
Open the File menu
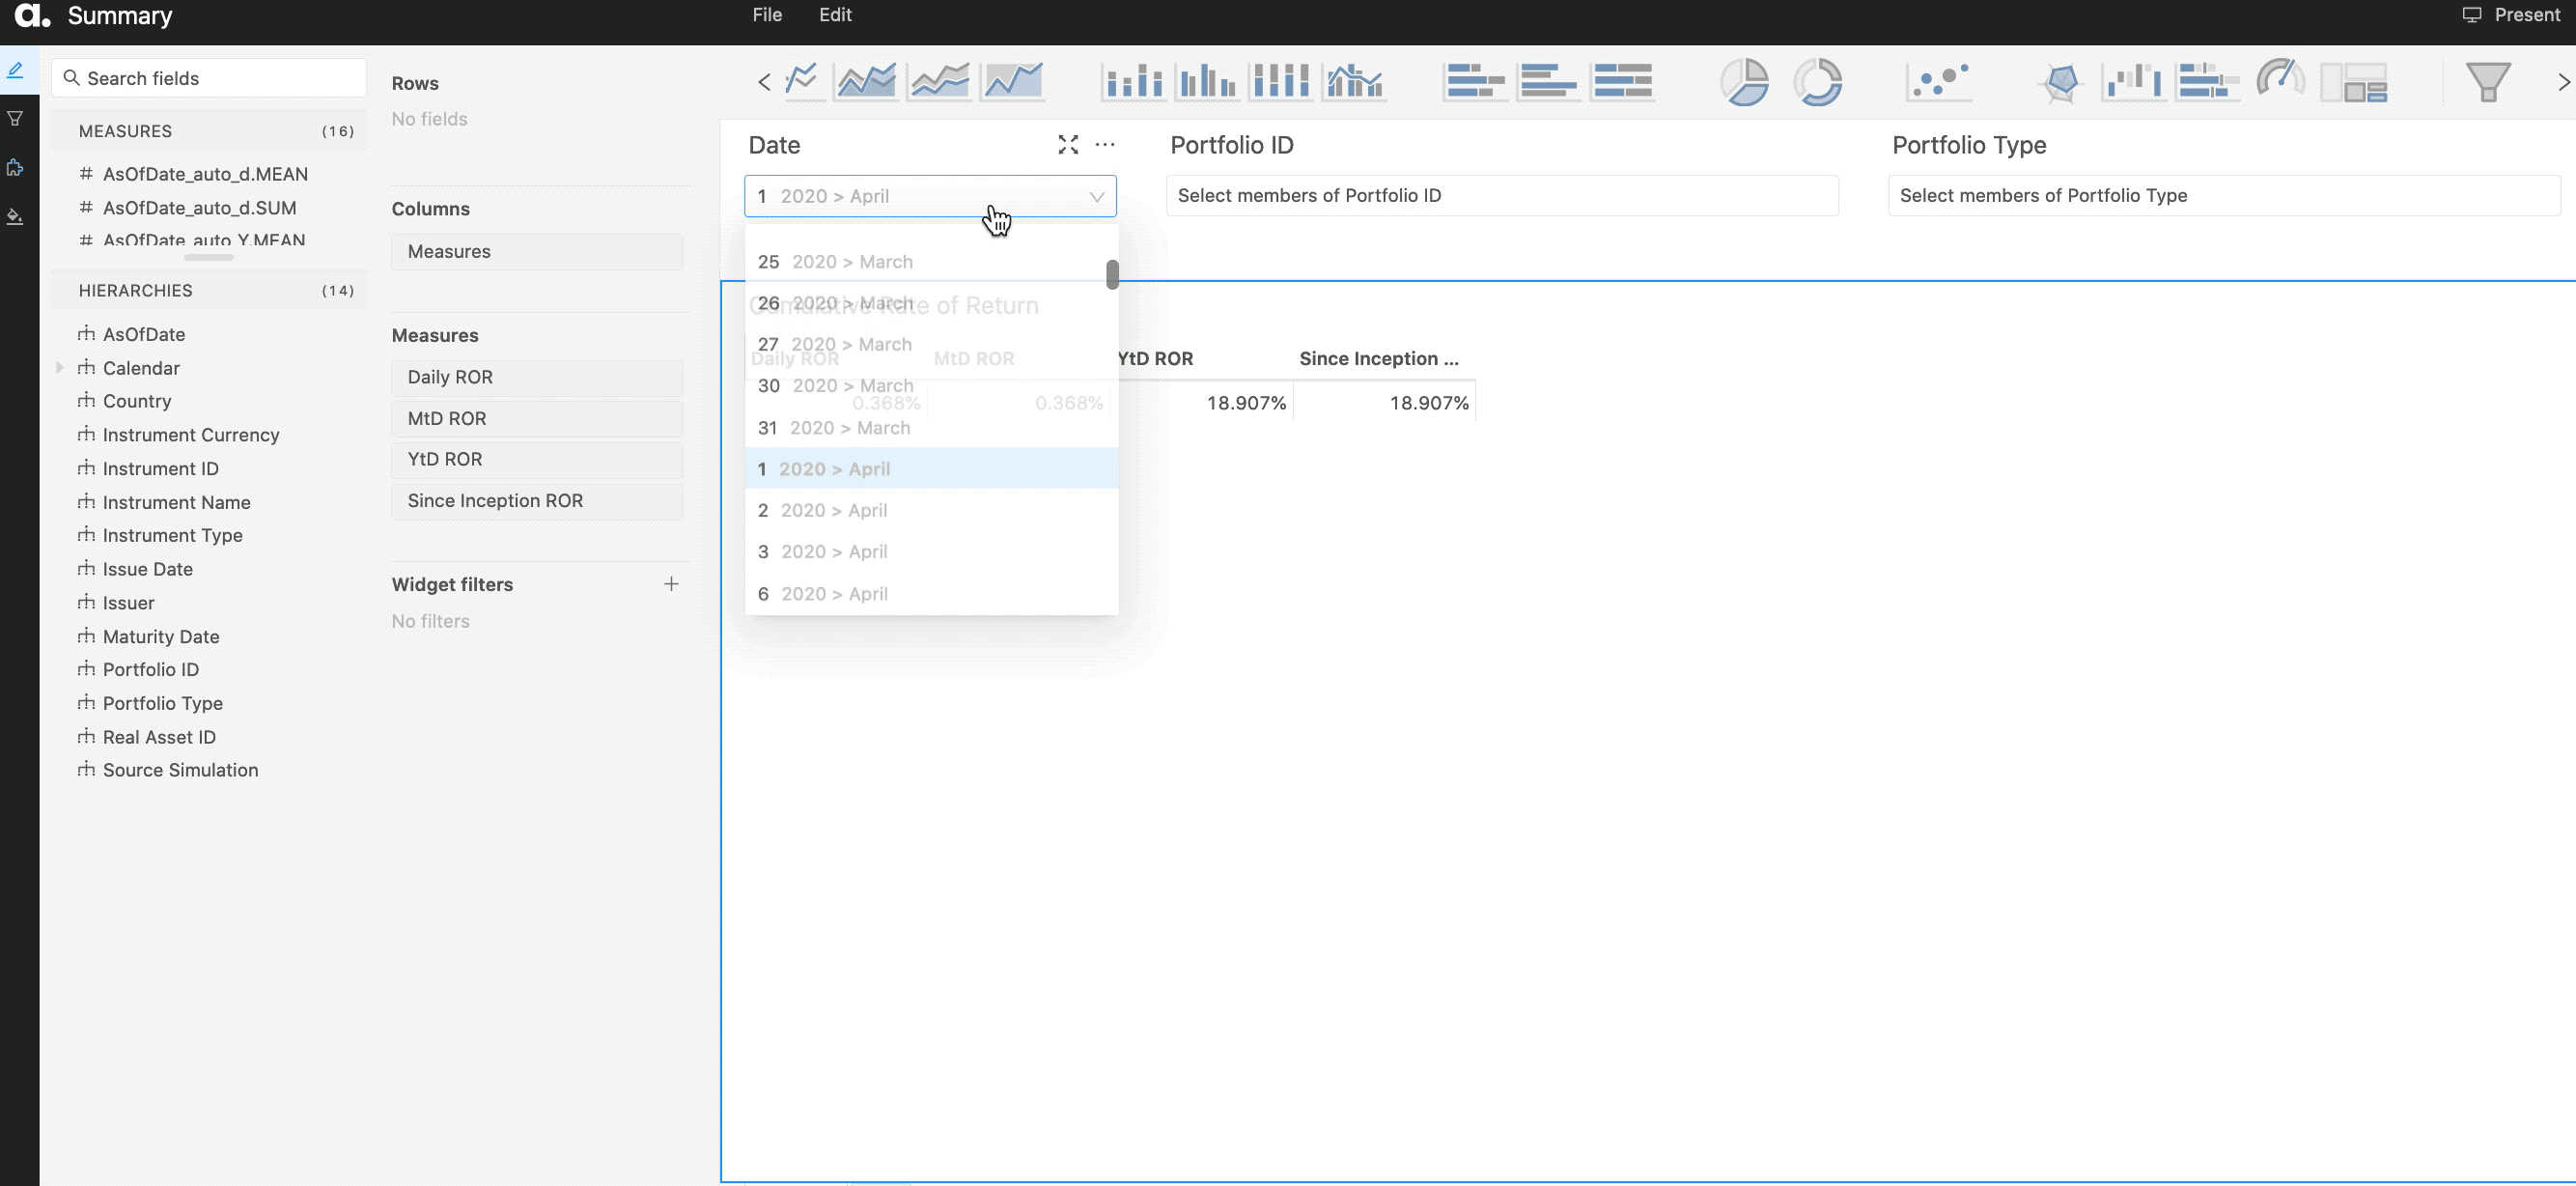(x=767, y=15)
